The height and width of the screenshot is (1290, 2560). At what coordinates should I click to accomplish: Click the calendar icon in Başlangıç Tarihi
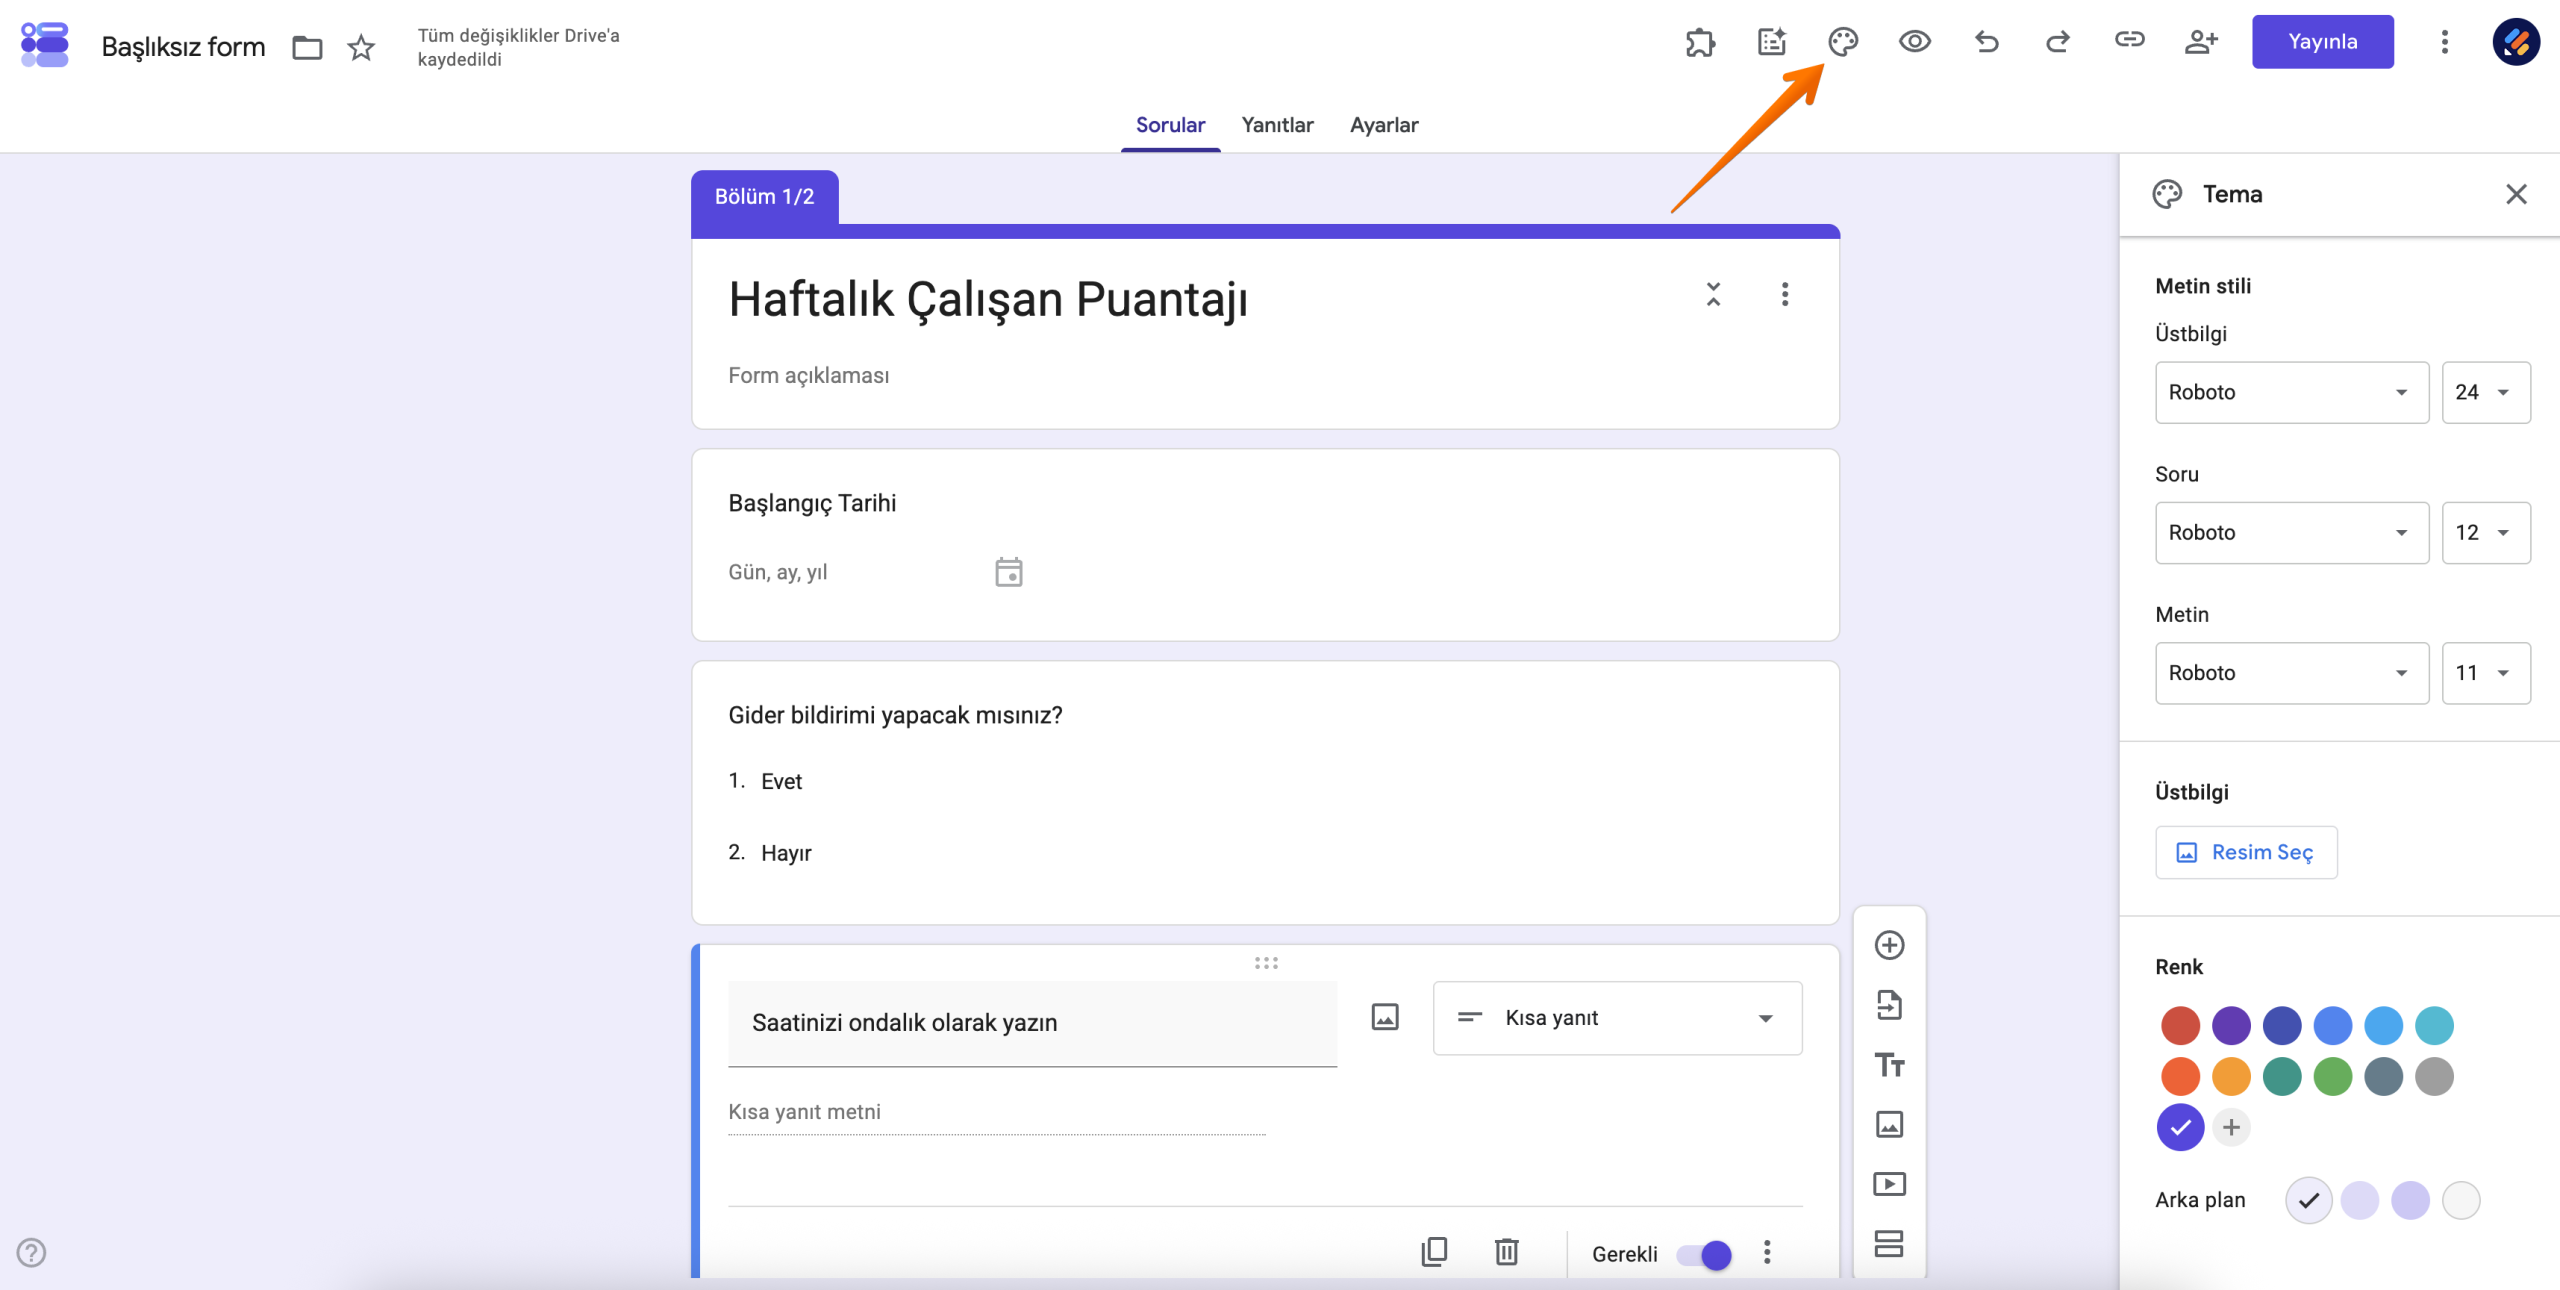pyautogui.click(x=1009, y=572)
